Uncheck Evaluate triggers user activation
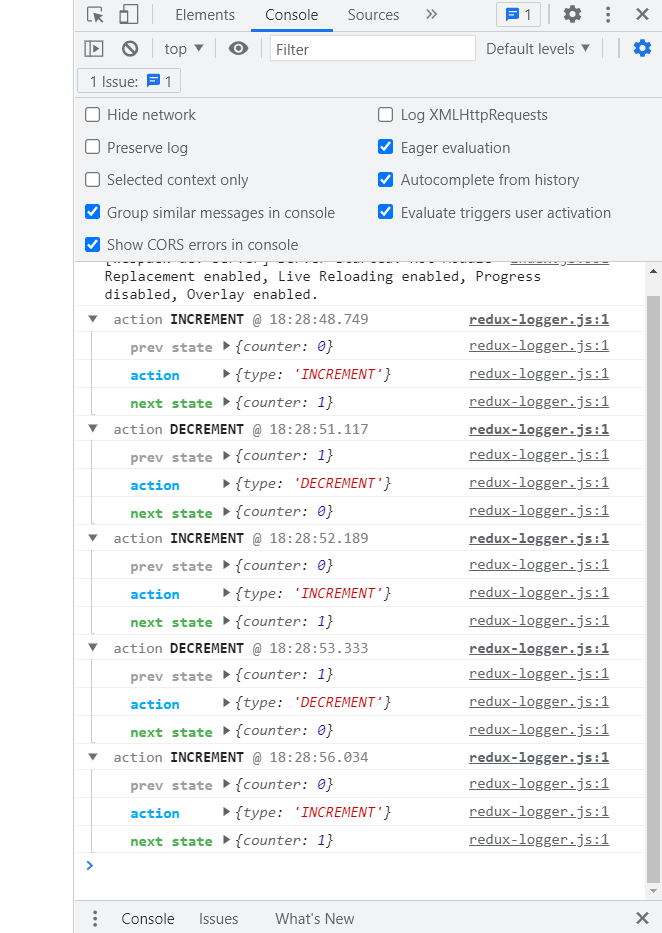 click(x=385, y=212)
